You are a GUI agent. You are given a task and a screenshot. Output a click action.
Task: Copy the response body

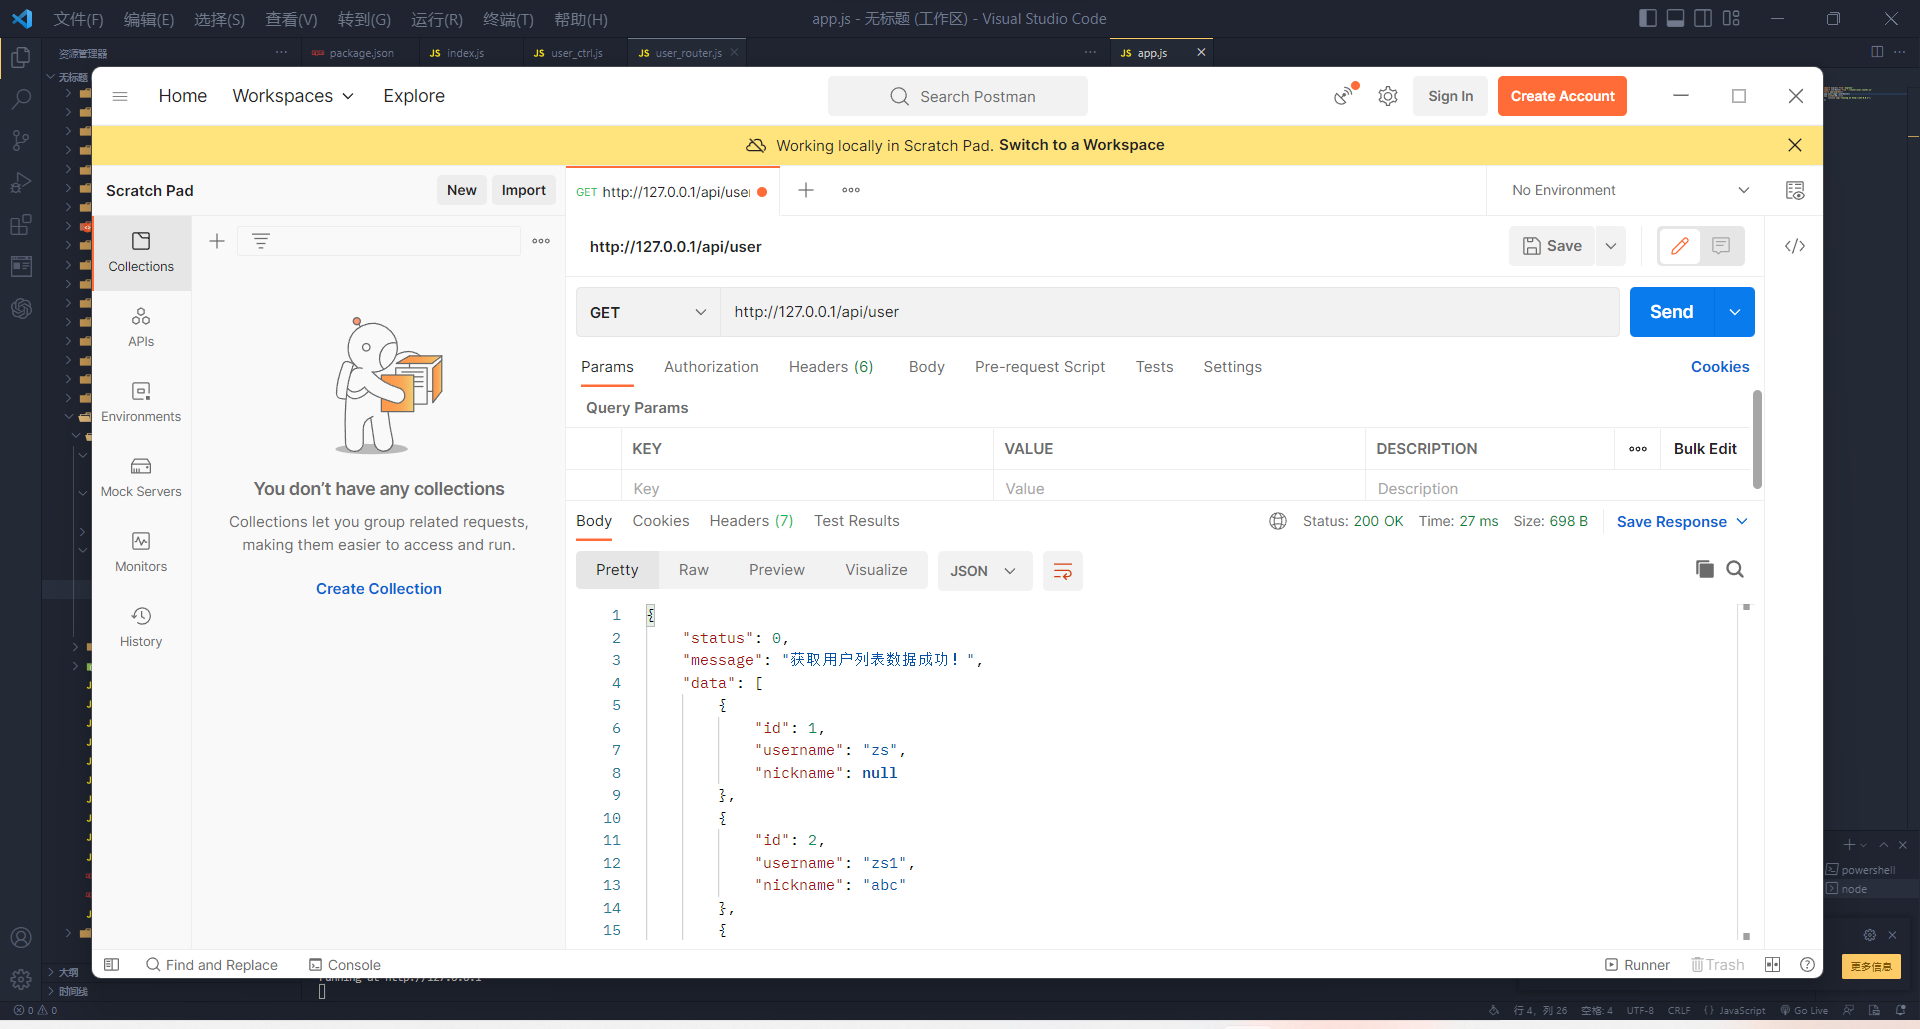[1705, 569]
